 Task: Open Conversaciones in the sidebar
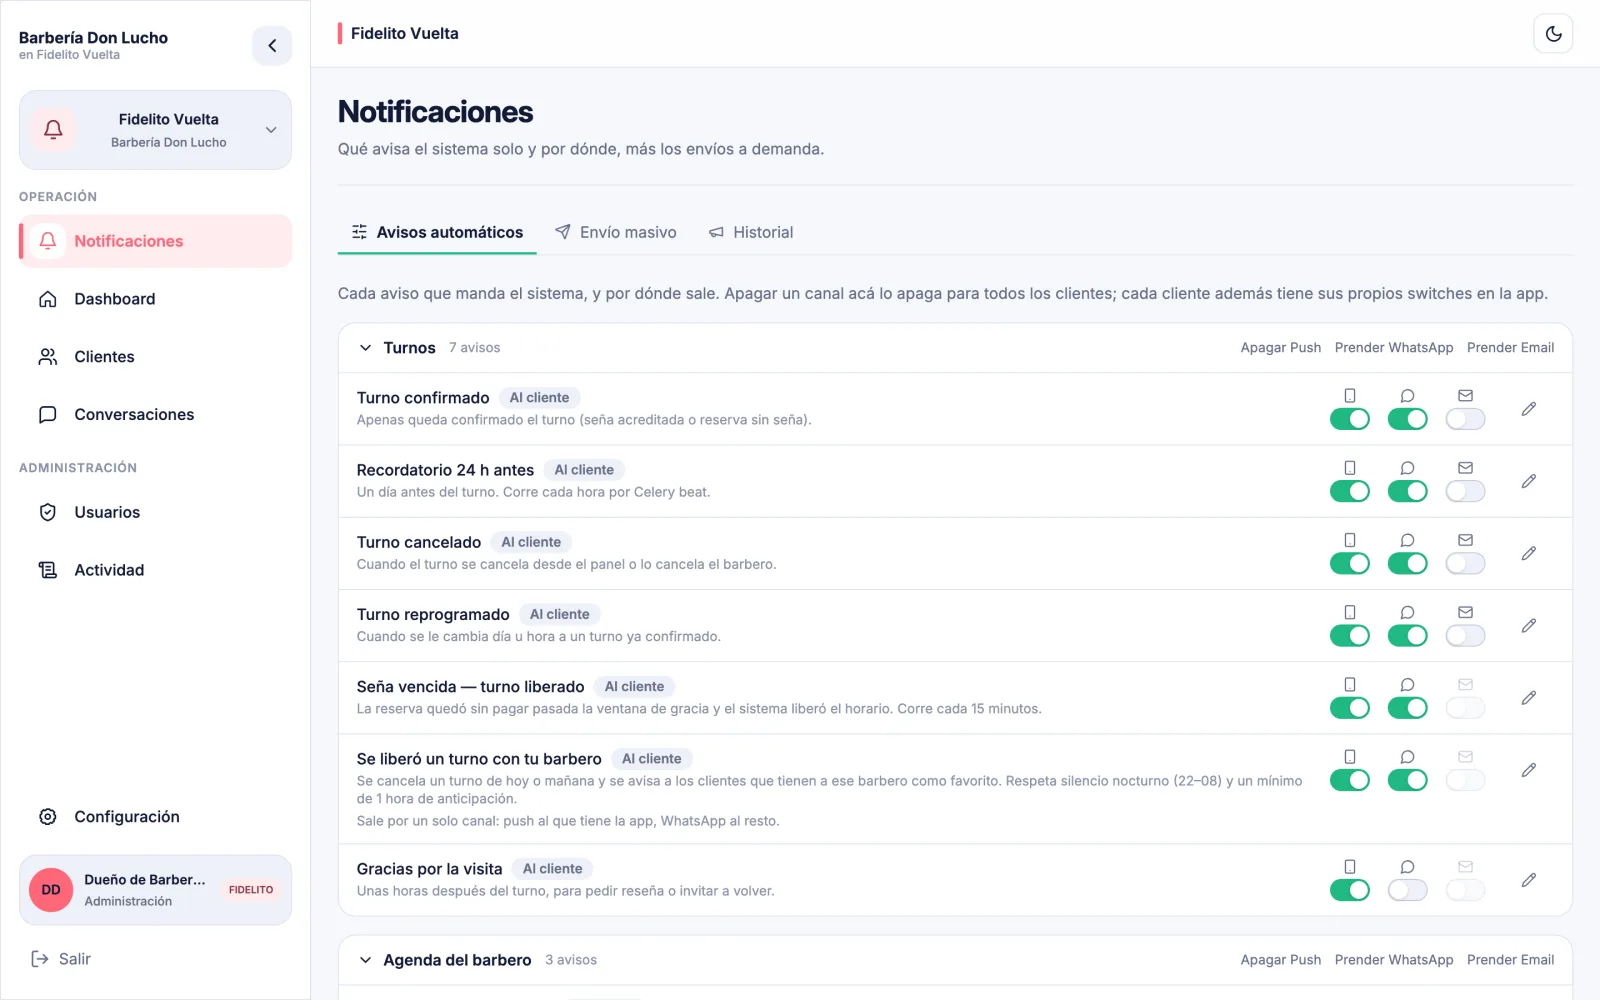[155, 415]
